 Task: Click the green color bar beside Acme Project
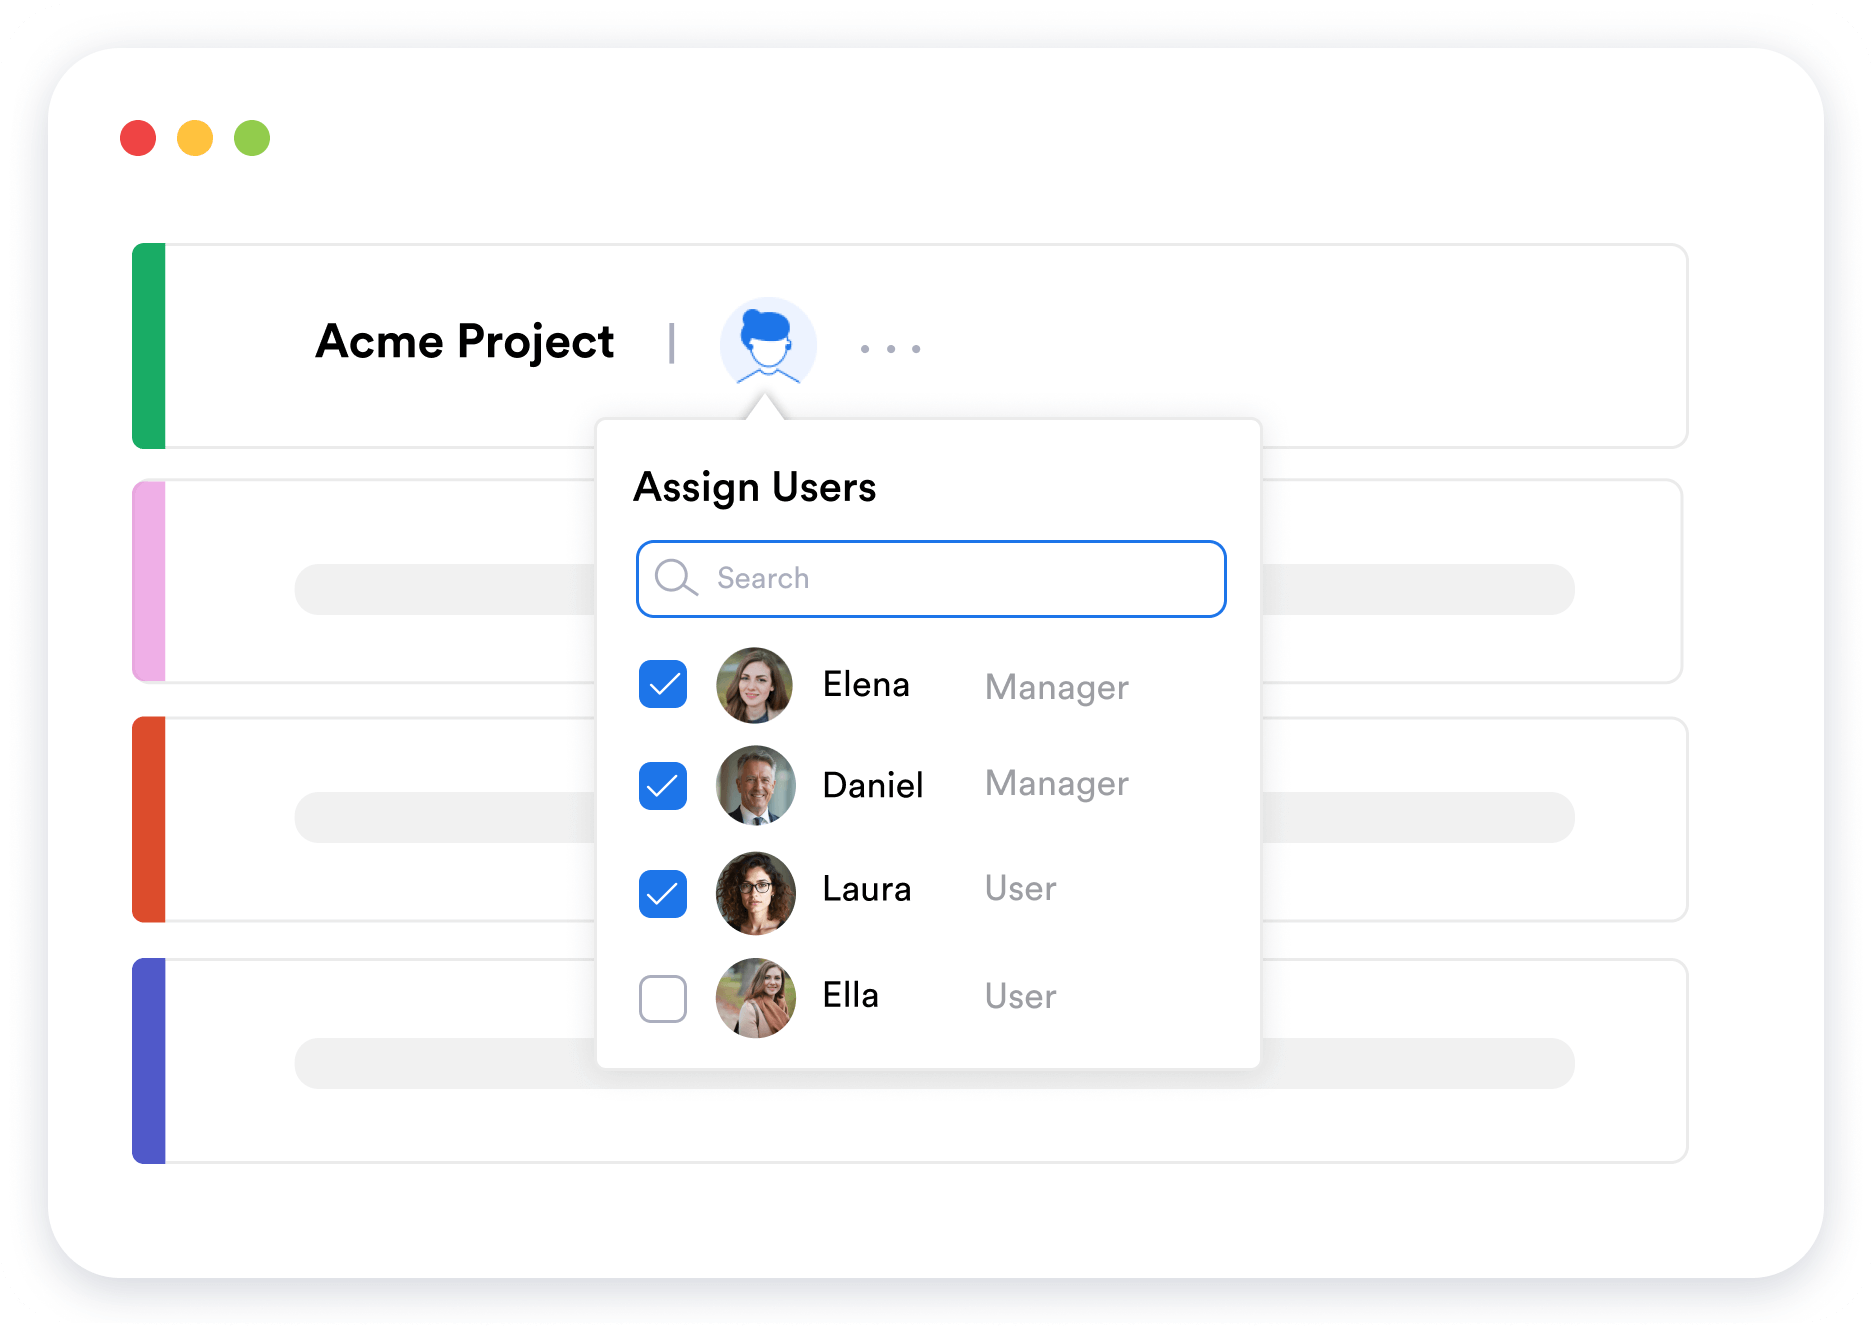[x=148, y=345]
